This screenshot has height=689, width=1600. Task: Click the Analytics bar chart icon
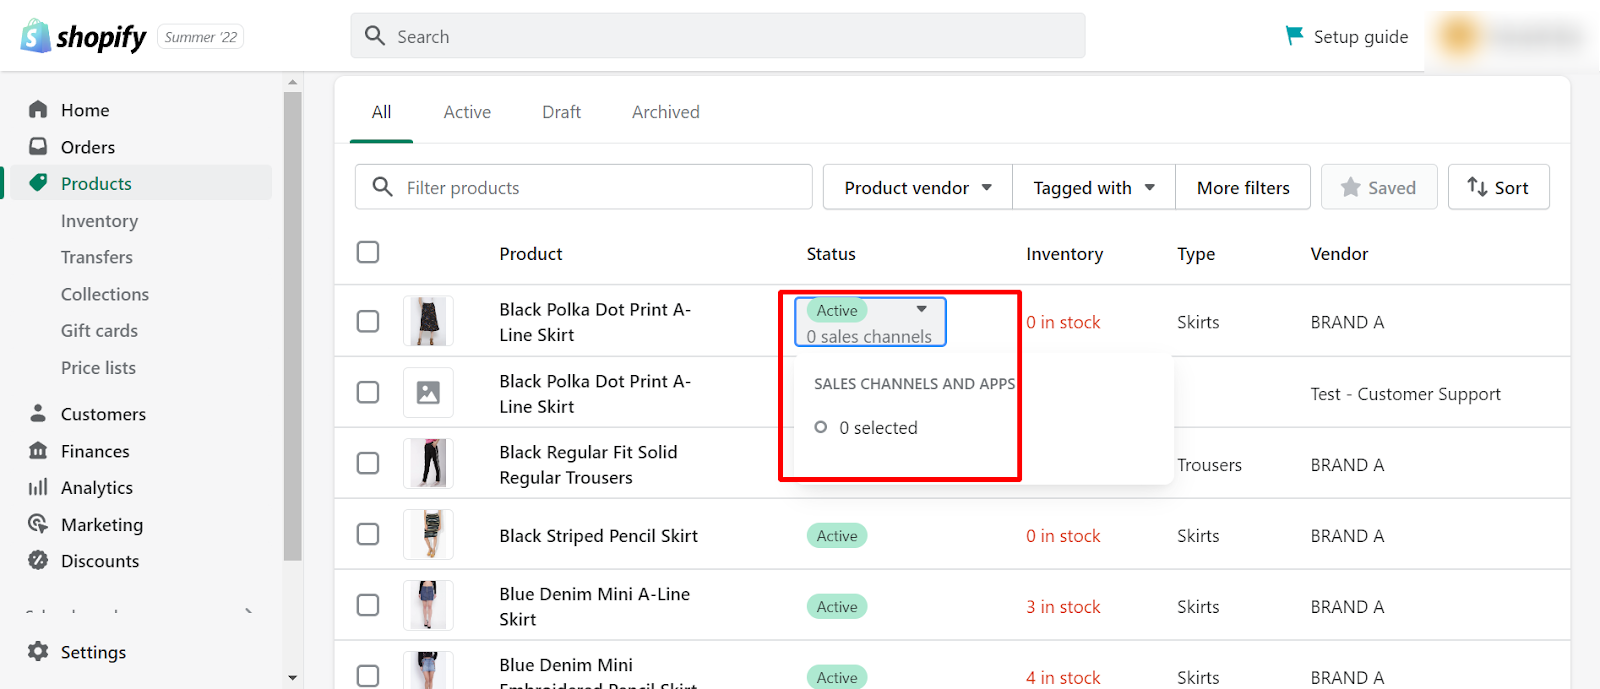point(38,487)
